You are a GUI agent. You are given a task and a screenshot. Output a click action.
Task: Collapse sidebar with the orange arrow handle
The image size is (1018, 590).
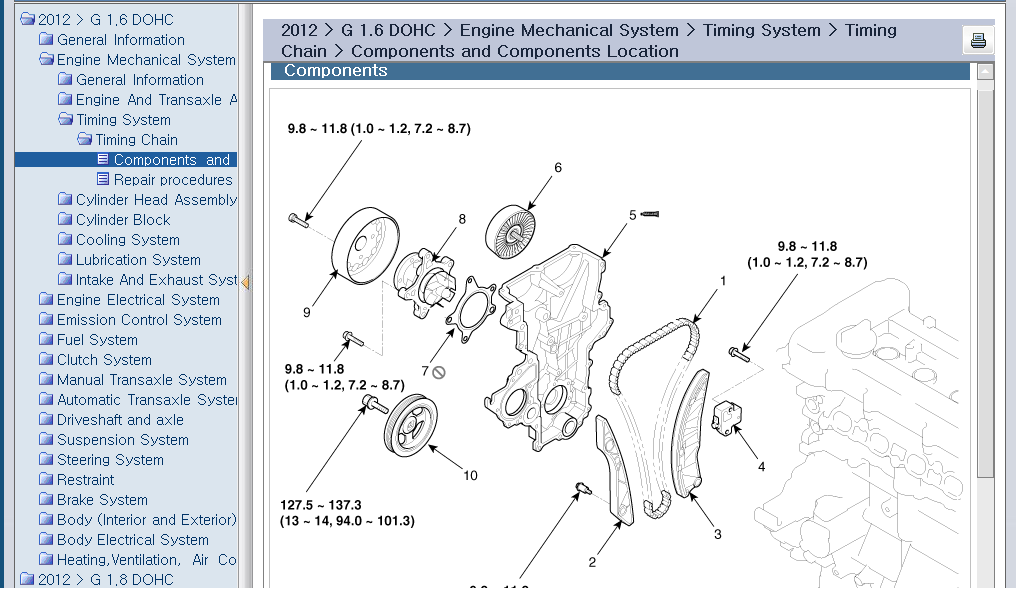pos(245,282)
